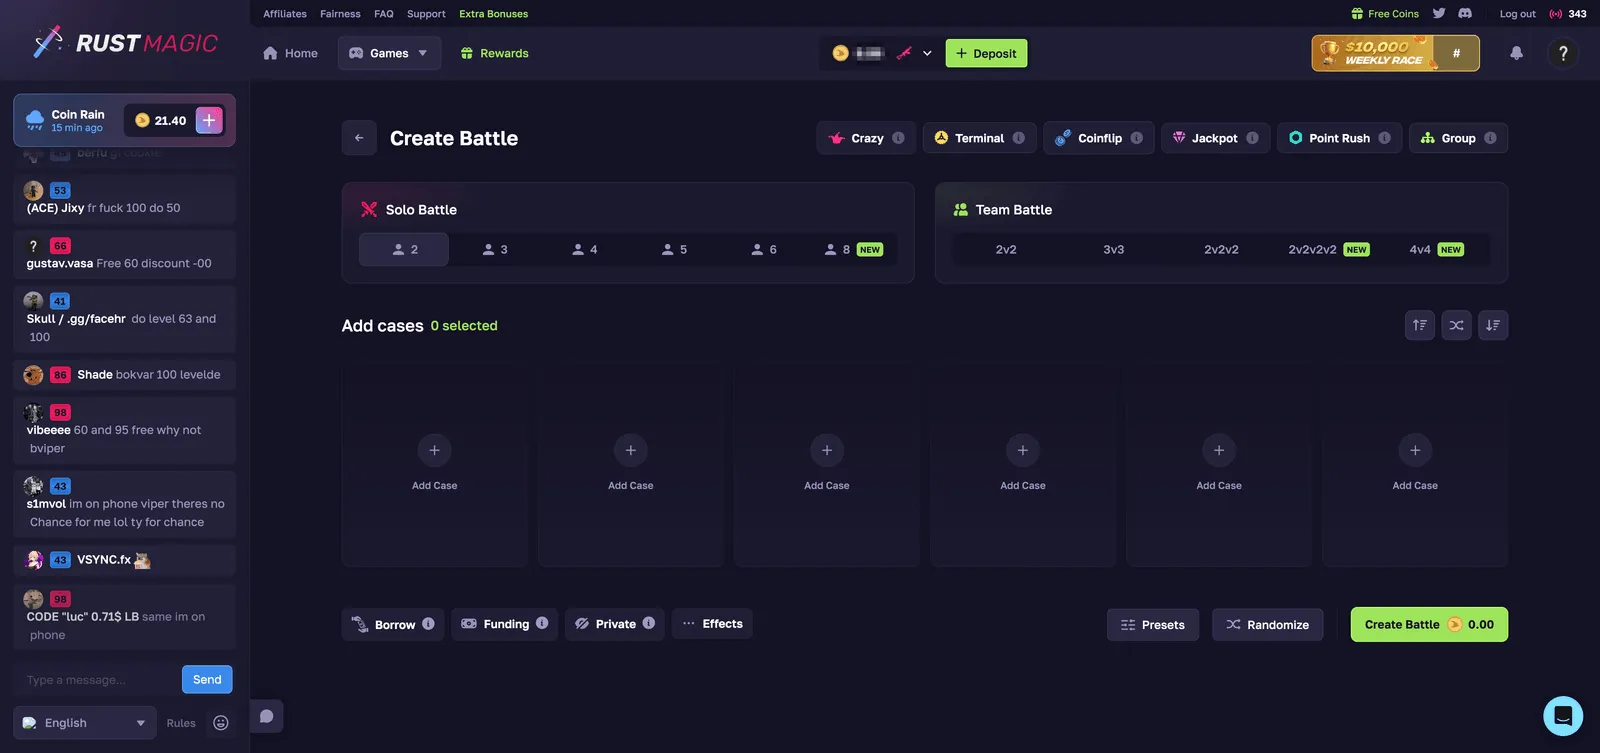Image resolution: width=1600 pixels, height=753 pixels.
Task: Open Presets menu
Action: coord(1153,625)
